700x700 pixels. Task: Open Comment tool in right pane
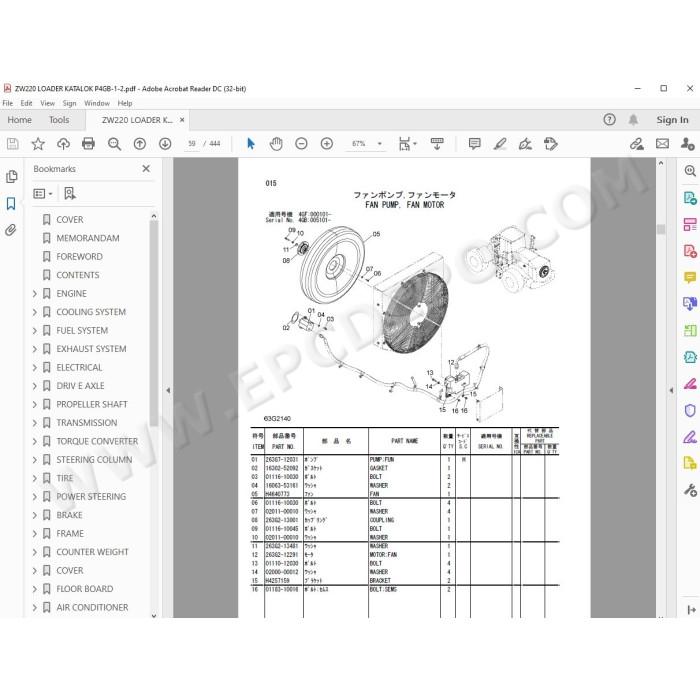point(690,278)
